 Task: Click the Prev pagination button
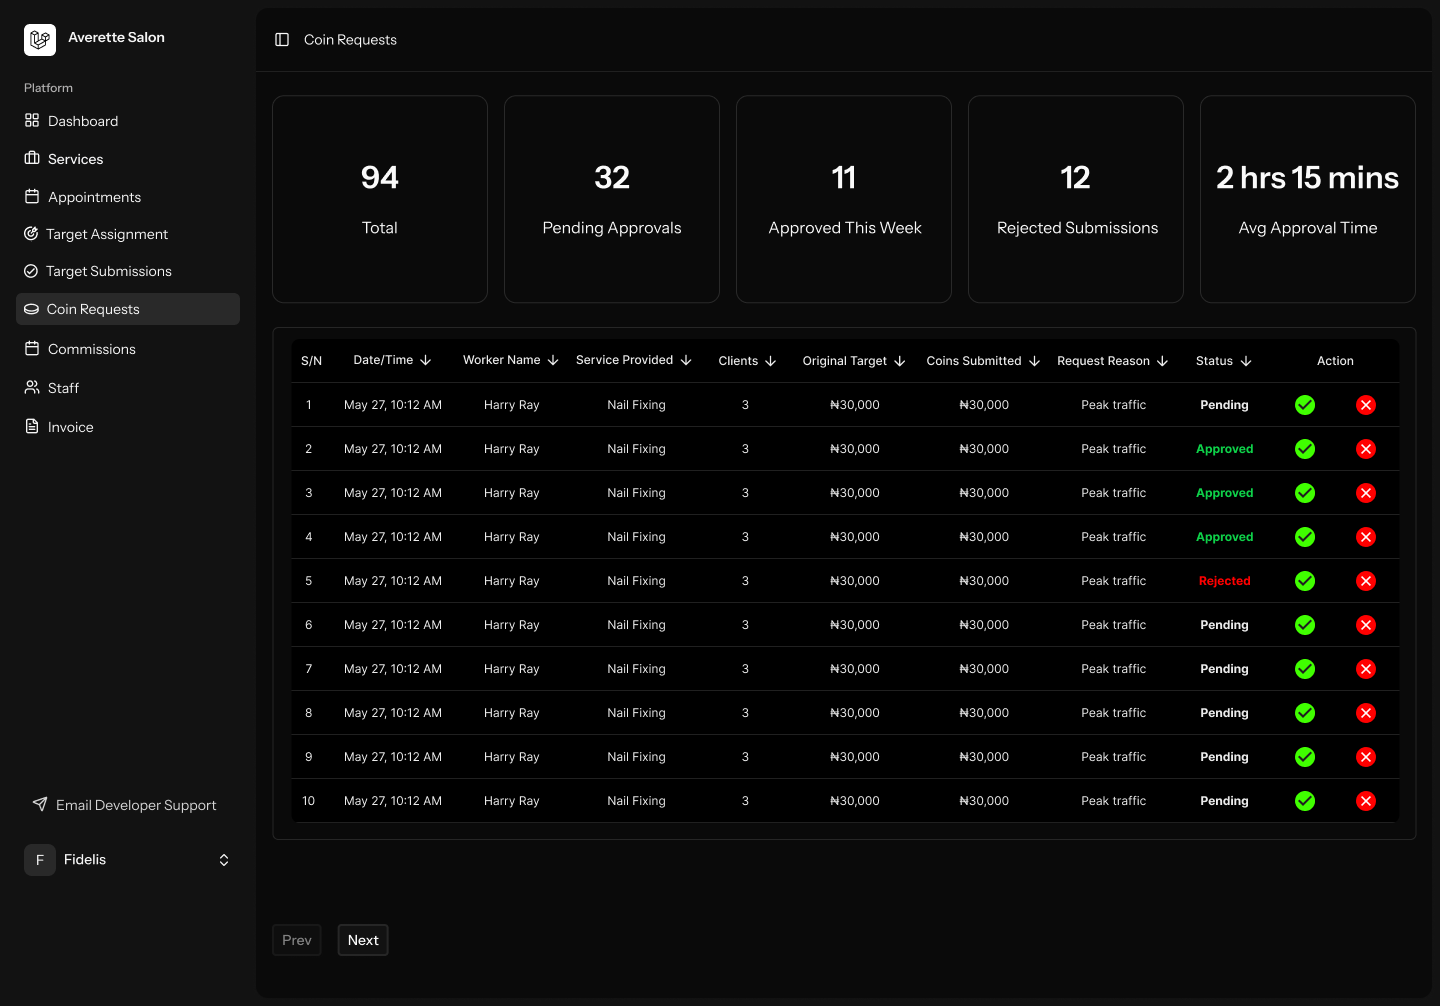tap(297, 940)
